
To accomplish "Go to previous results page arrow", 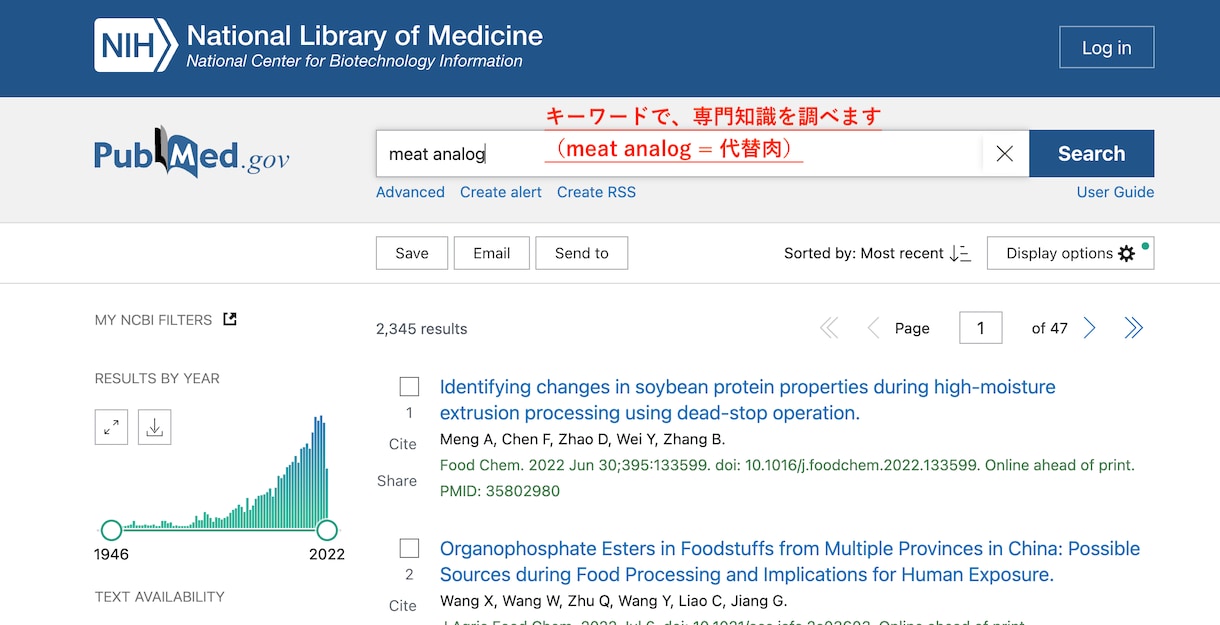I will pos(873,328).
